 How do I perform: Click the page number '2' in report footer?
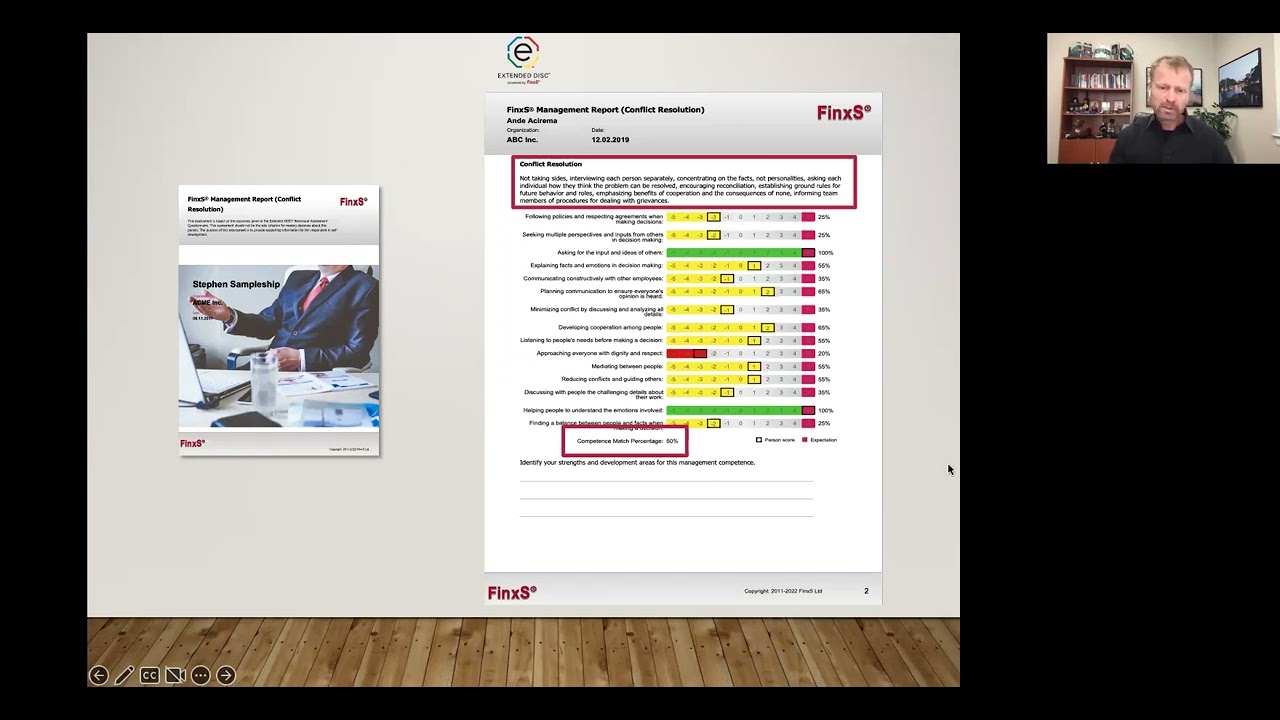(866, 591)
